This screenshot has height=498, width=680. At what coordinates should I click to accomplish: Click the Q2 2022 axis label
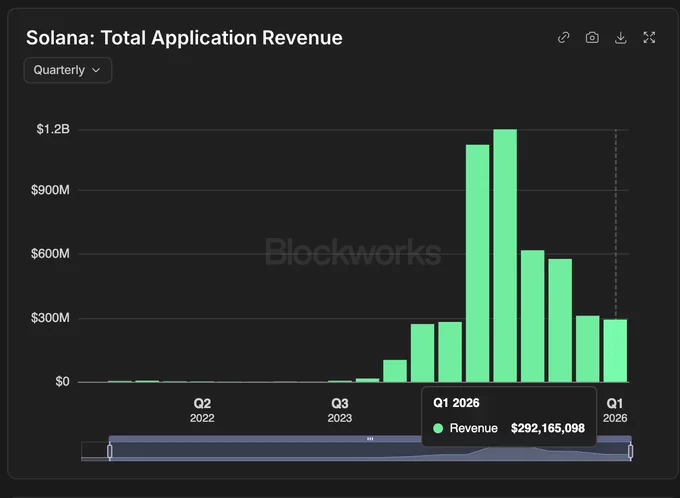[202, 410]
